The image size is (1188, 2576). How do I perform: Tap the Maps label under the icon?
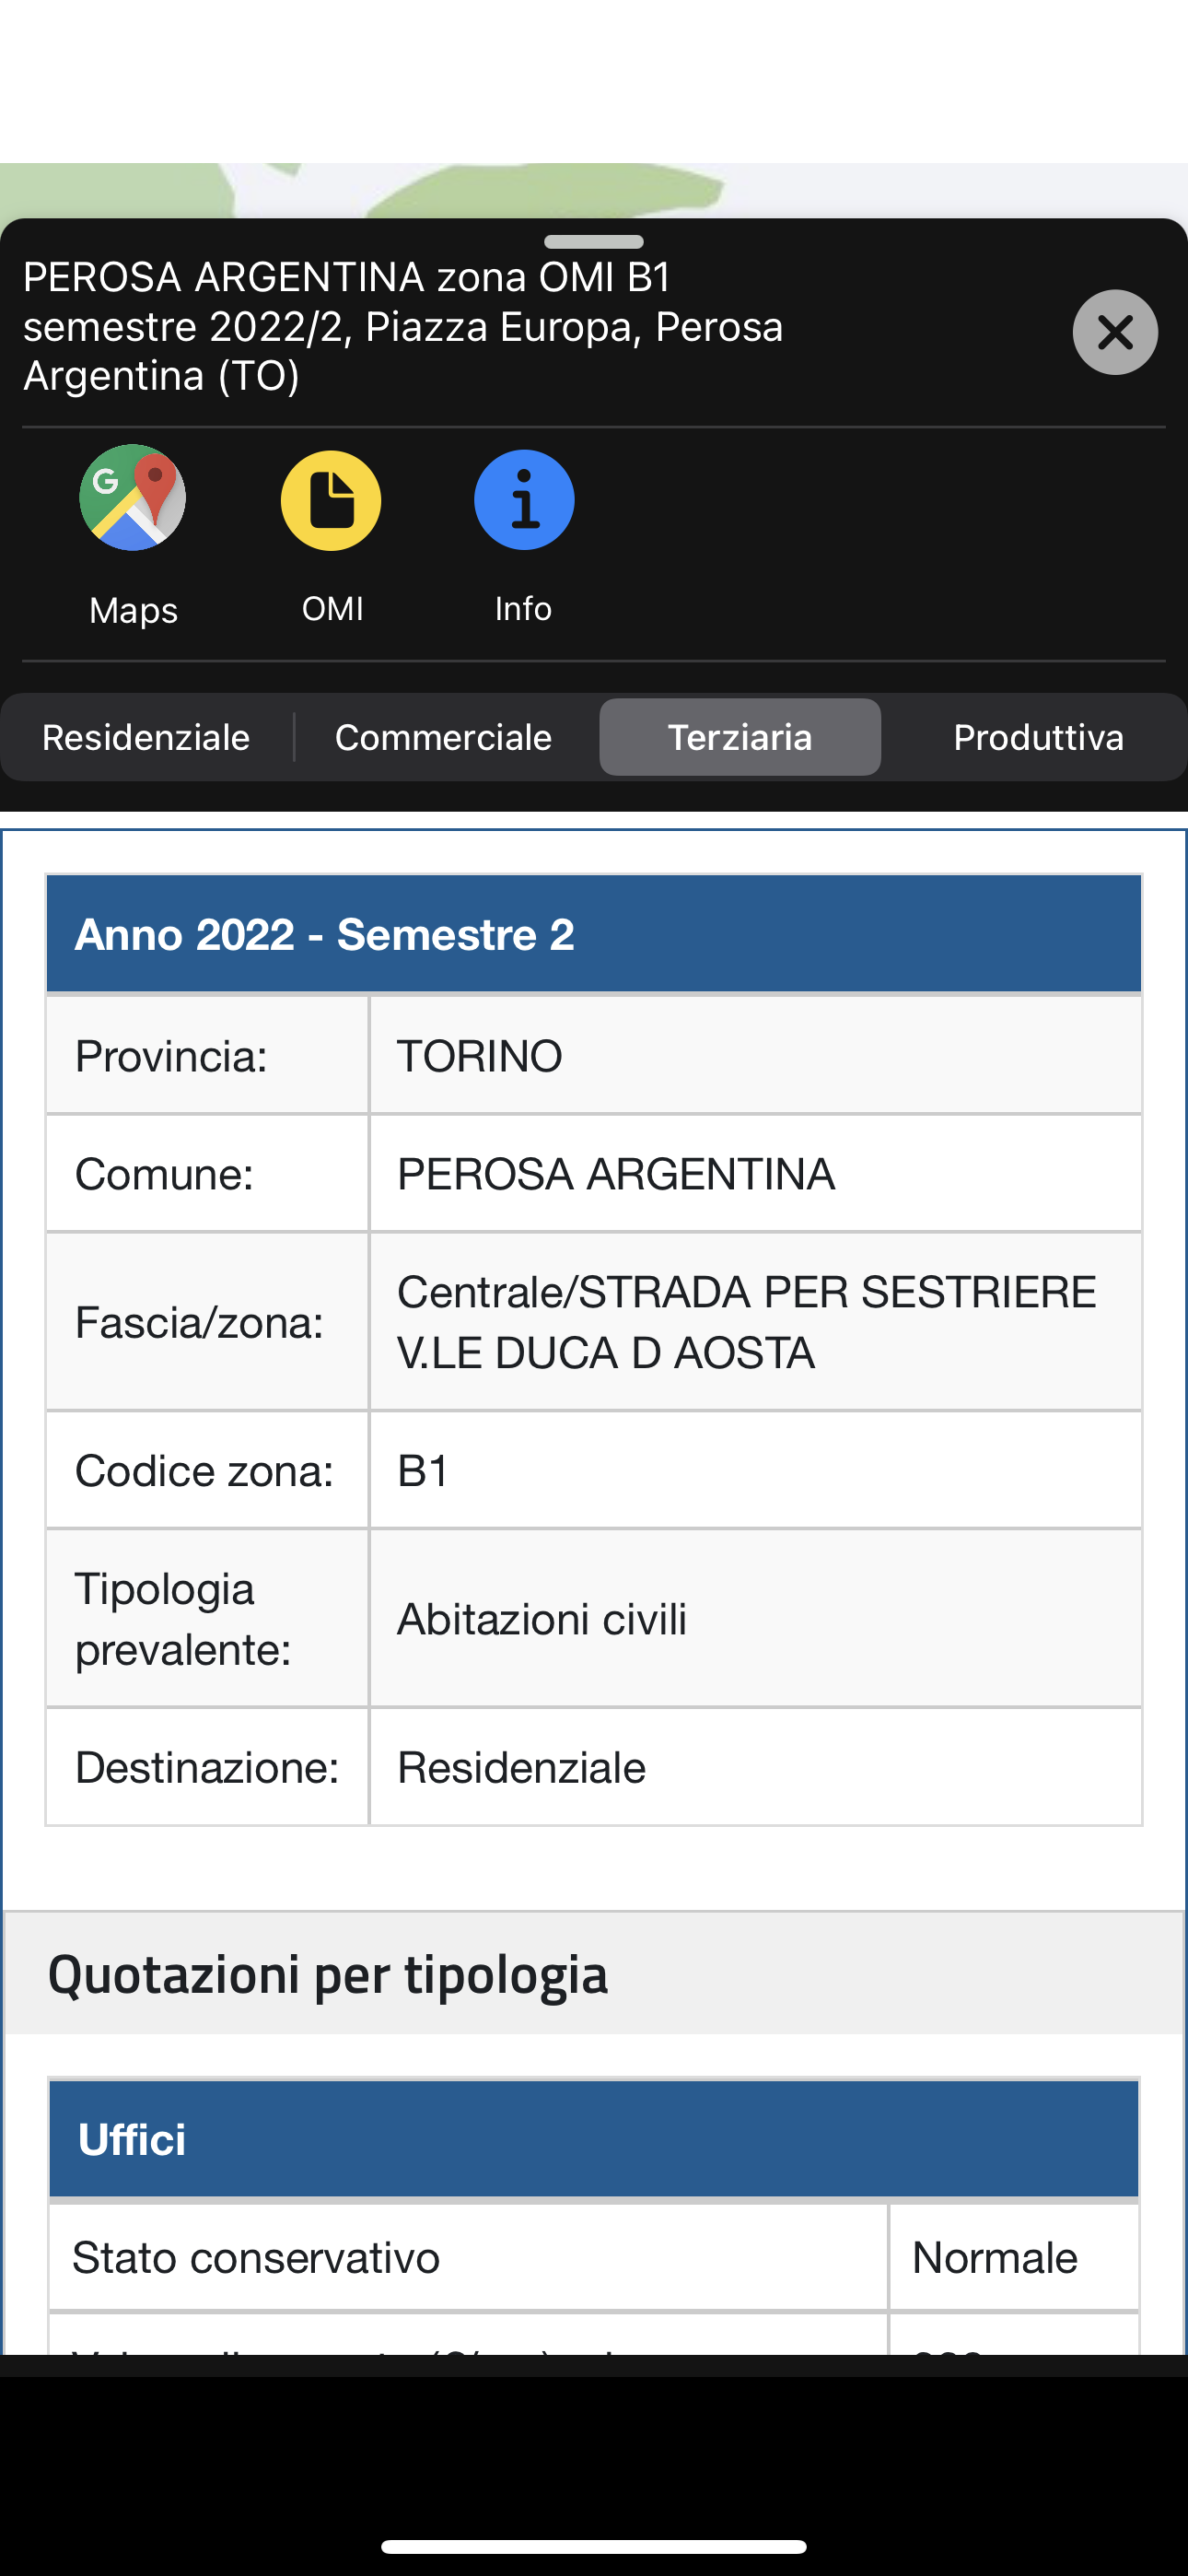click(133, 610)
